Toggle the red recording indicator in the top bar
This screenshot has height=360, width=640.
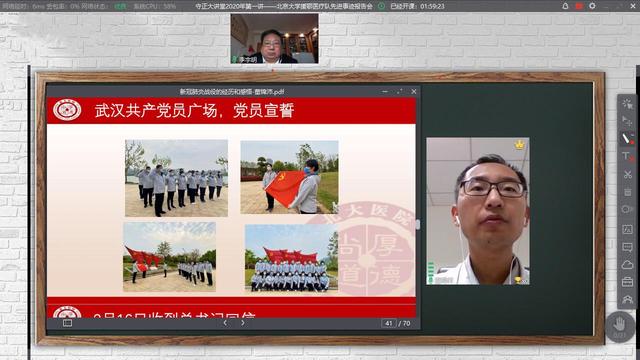pos(579,6)
